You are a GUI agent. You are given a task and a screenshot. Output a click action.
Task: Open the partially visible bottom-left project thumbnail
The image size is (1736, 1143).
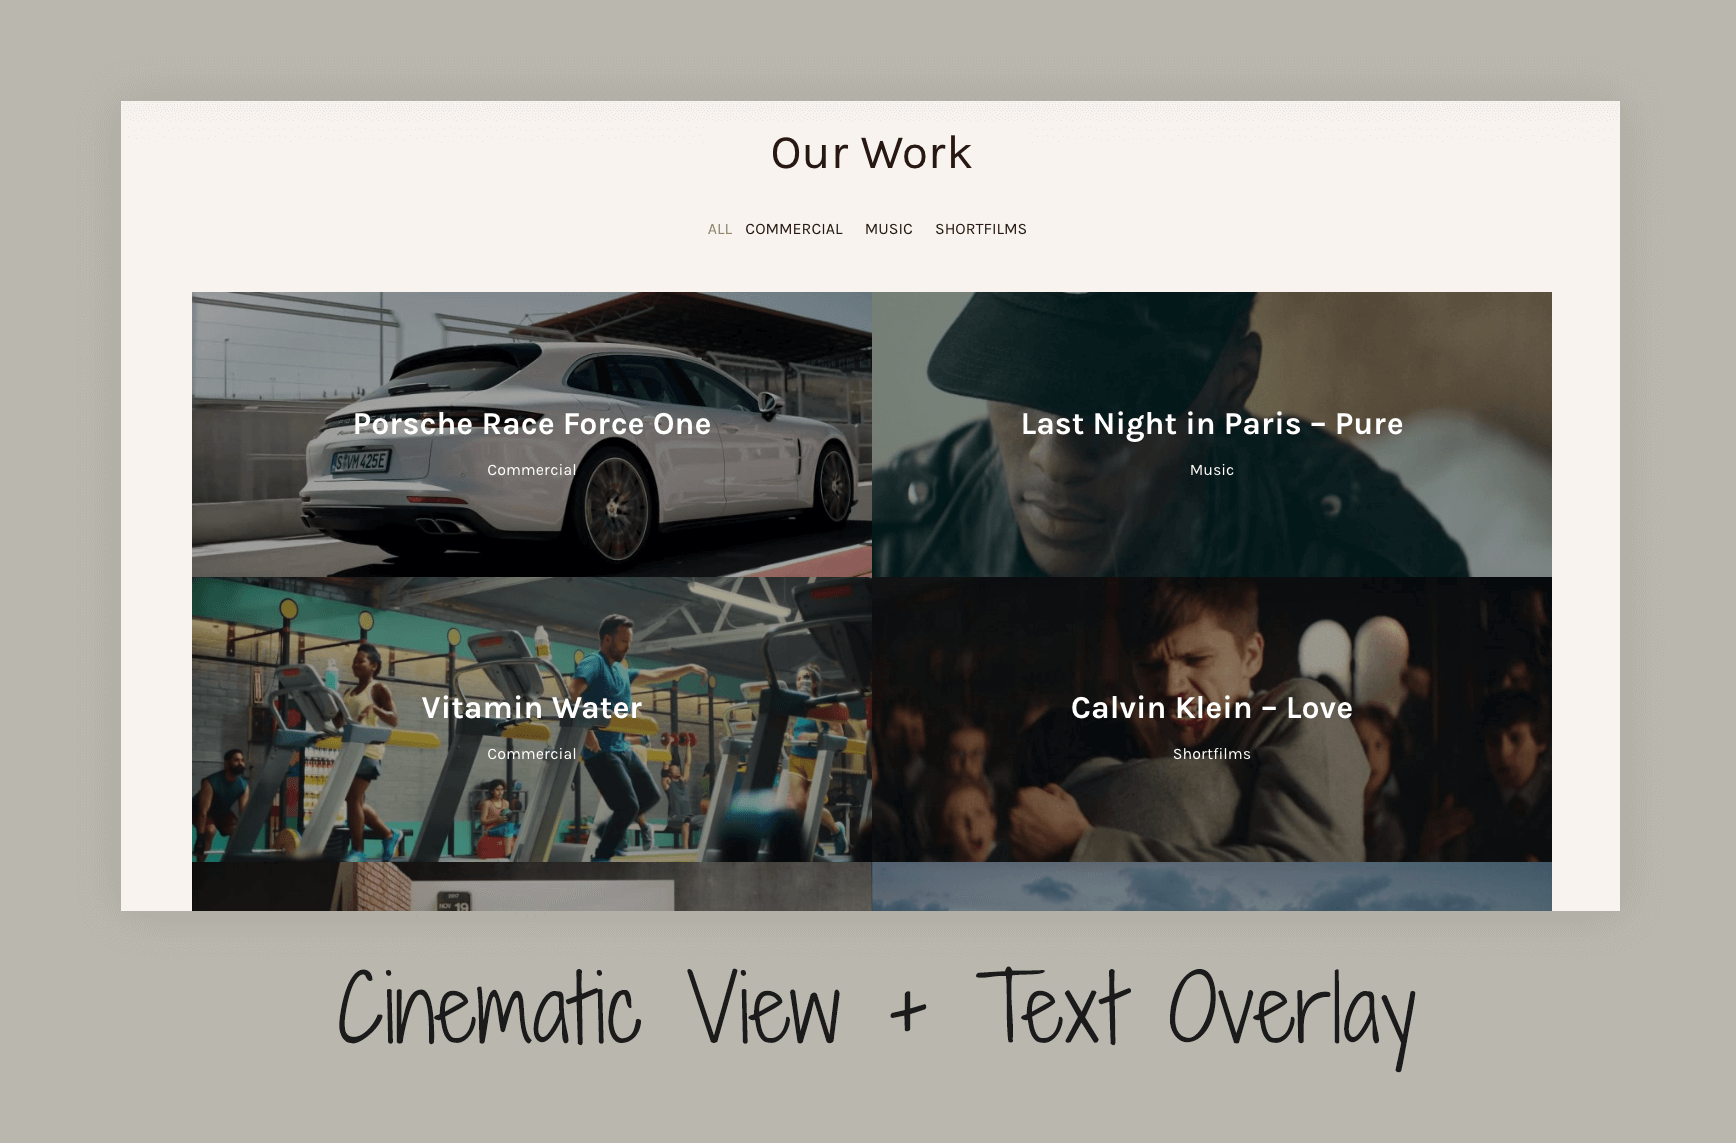[531, 887]
